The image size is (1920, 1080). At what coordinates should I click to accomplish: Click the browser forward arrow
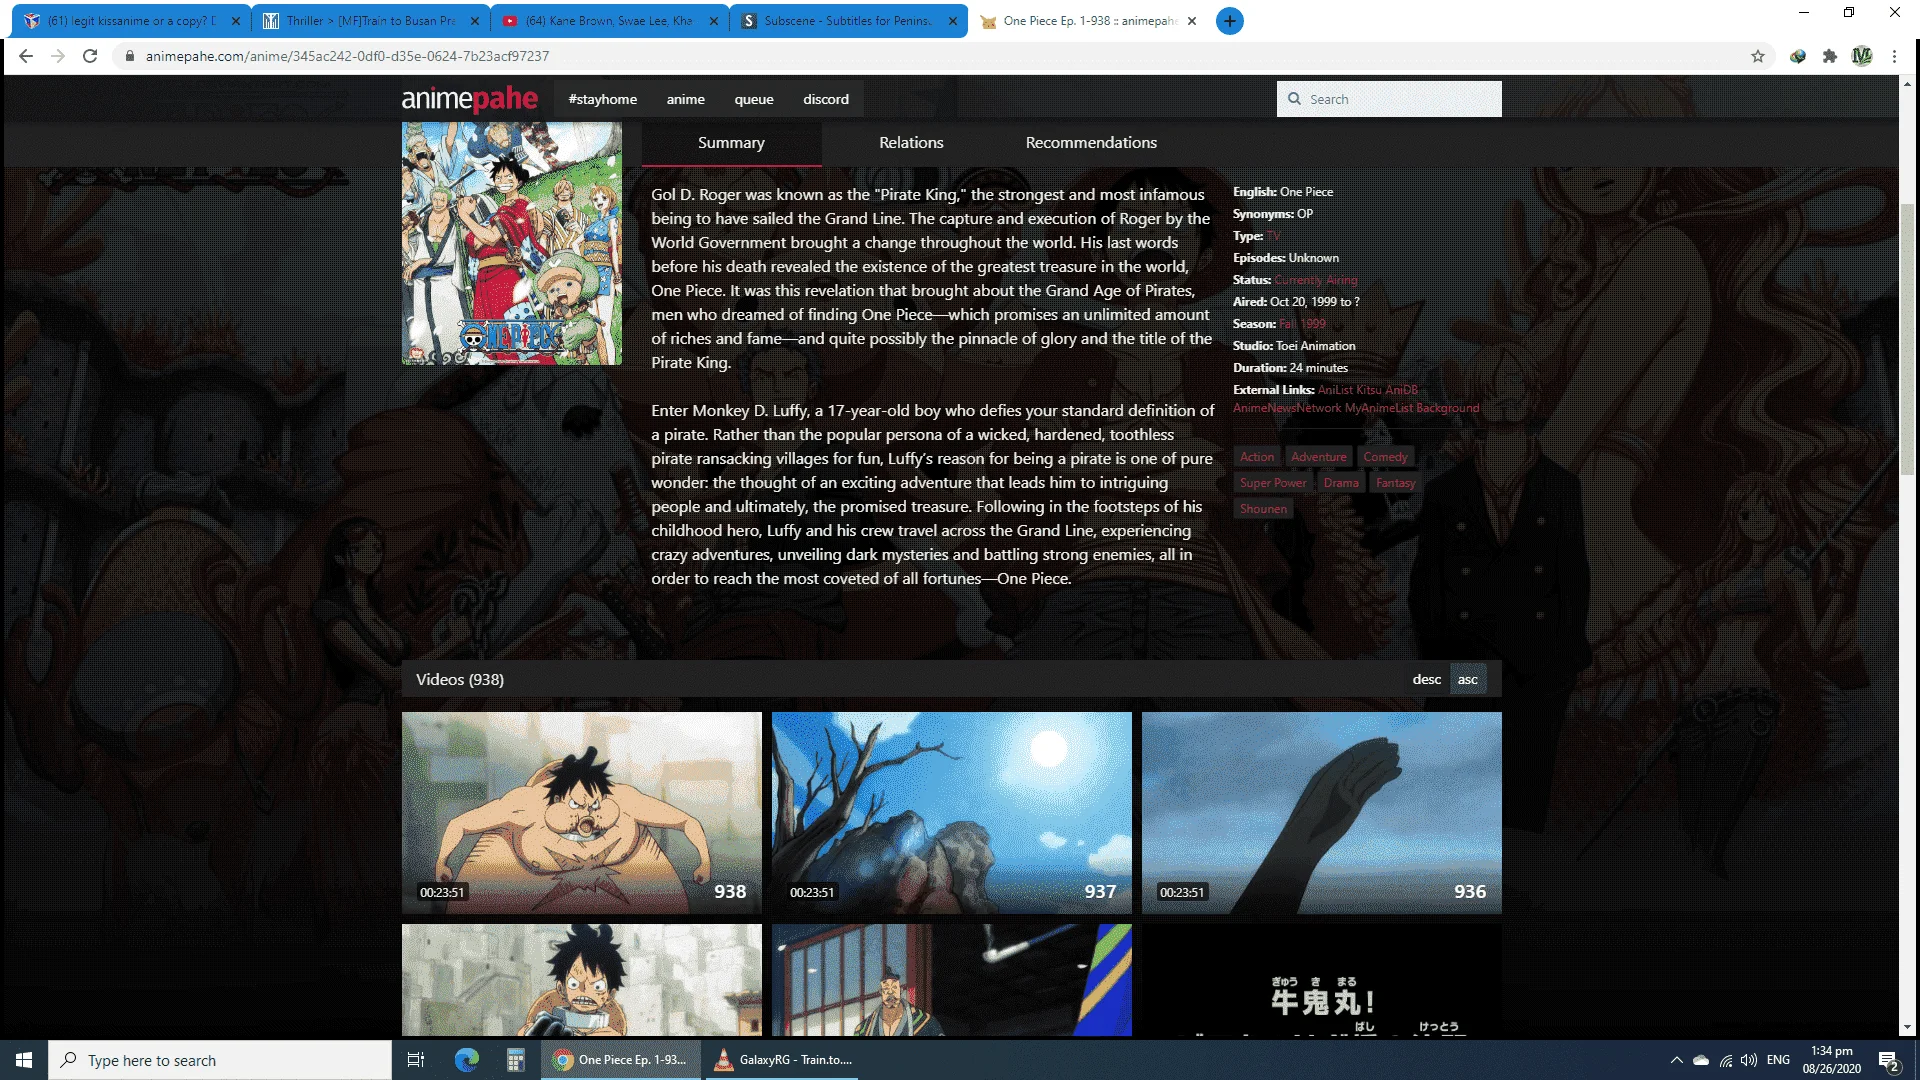(x=58, y=56)
